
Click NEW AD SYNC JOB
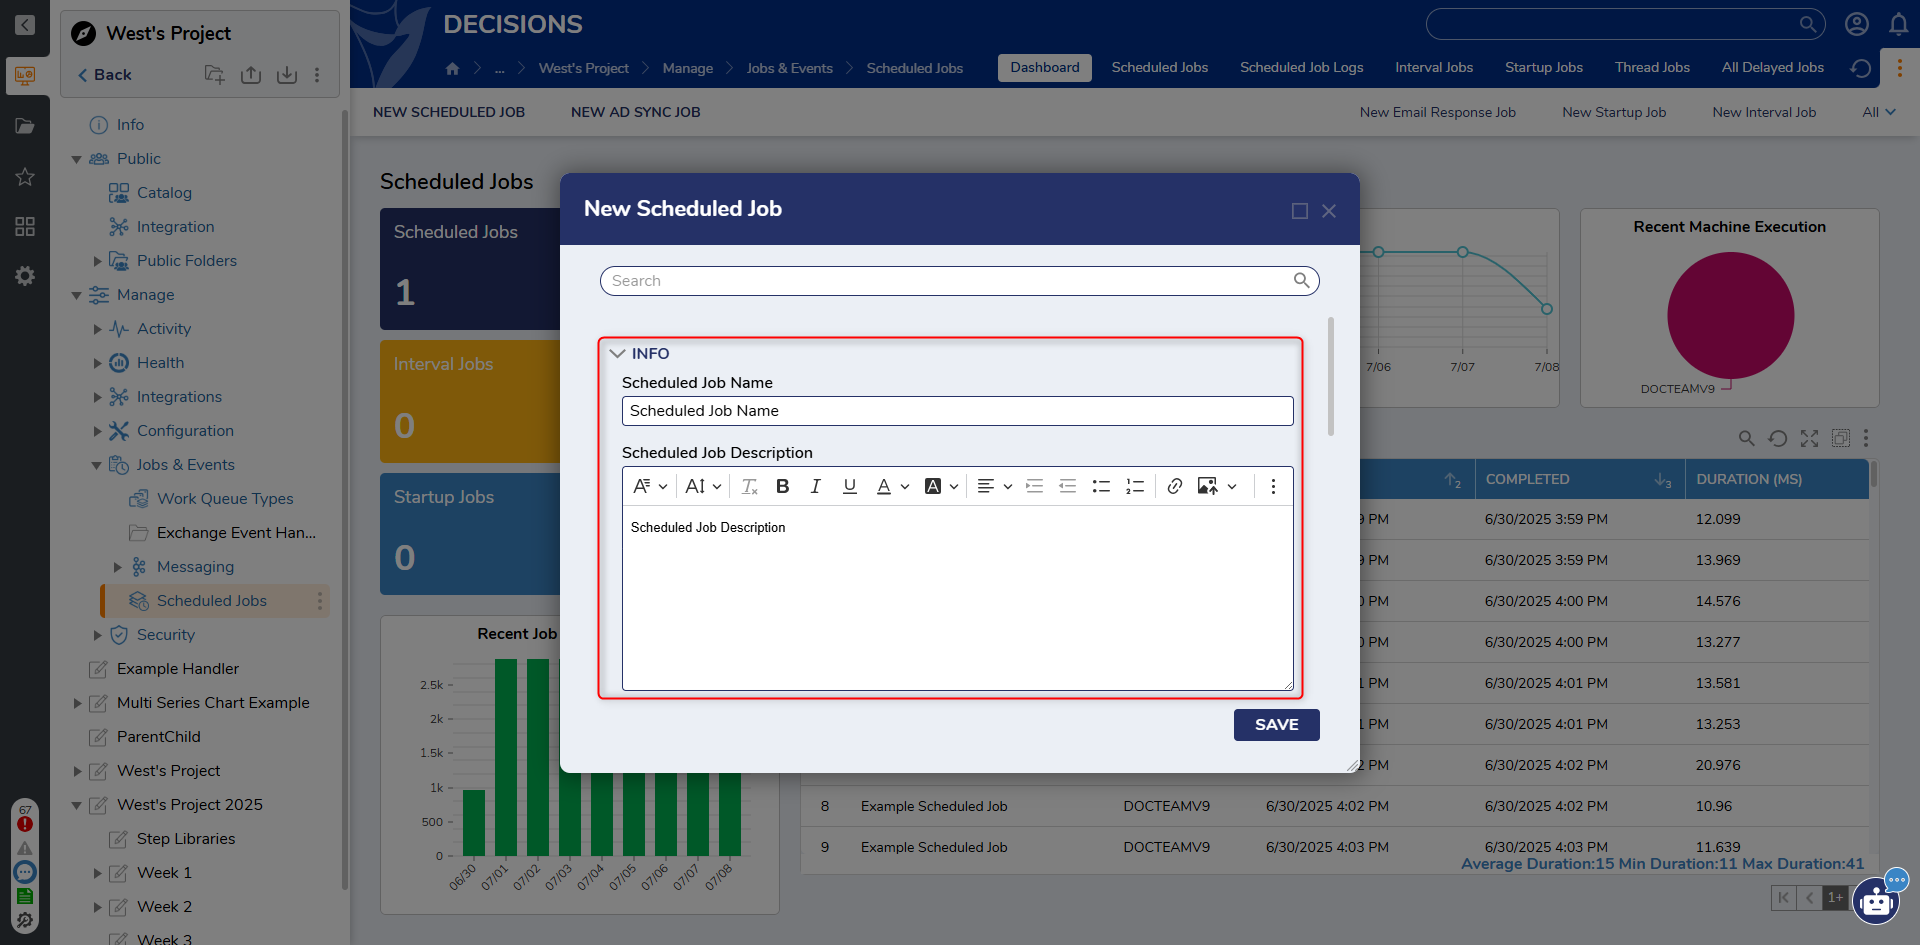click(635, 112)
